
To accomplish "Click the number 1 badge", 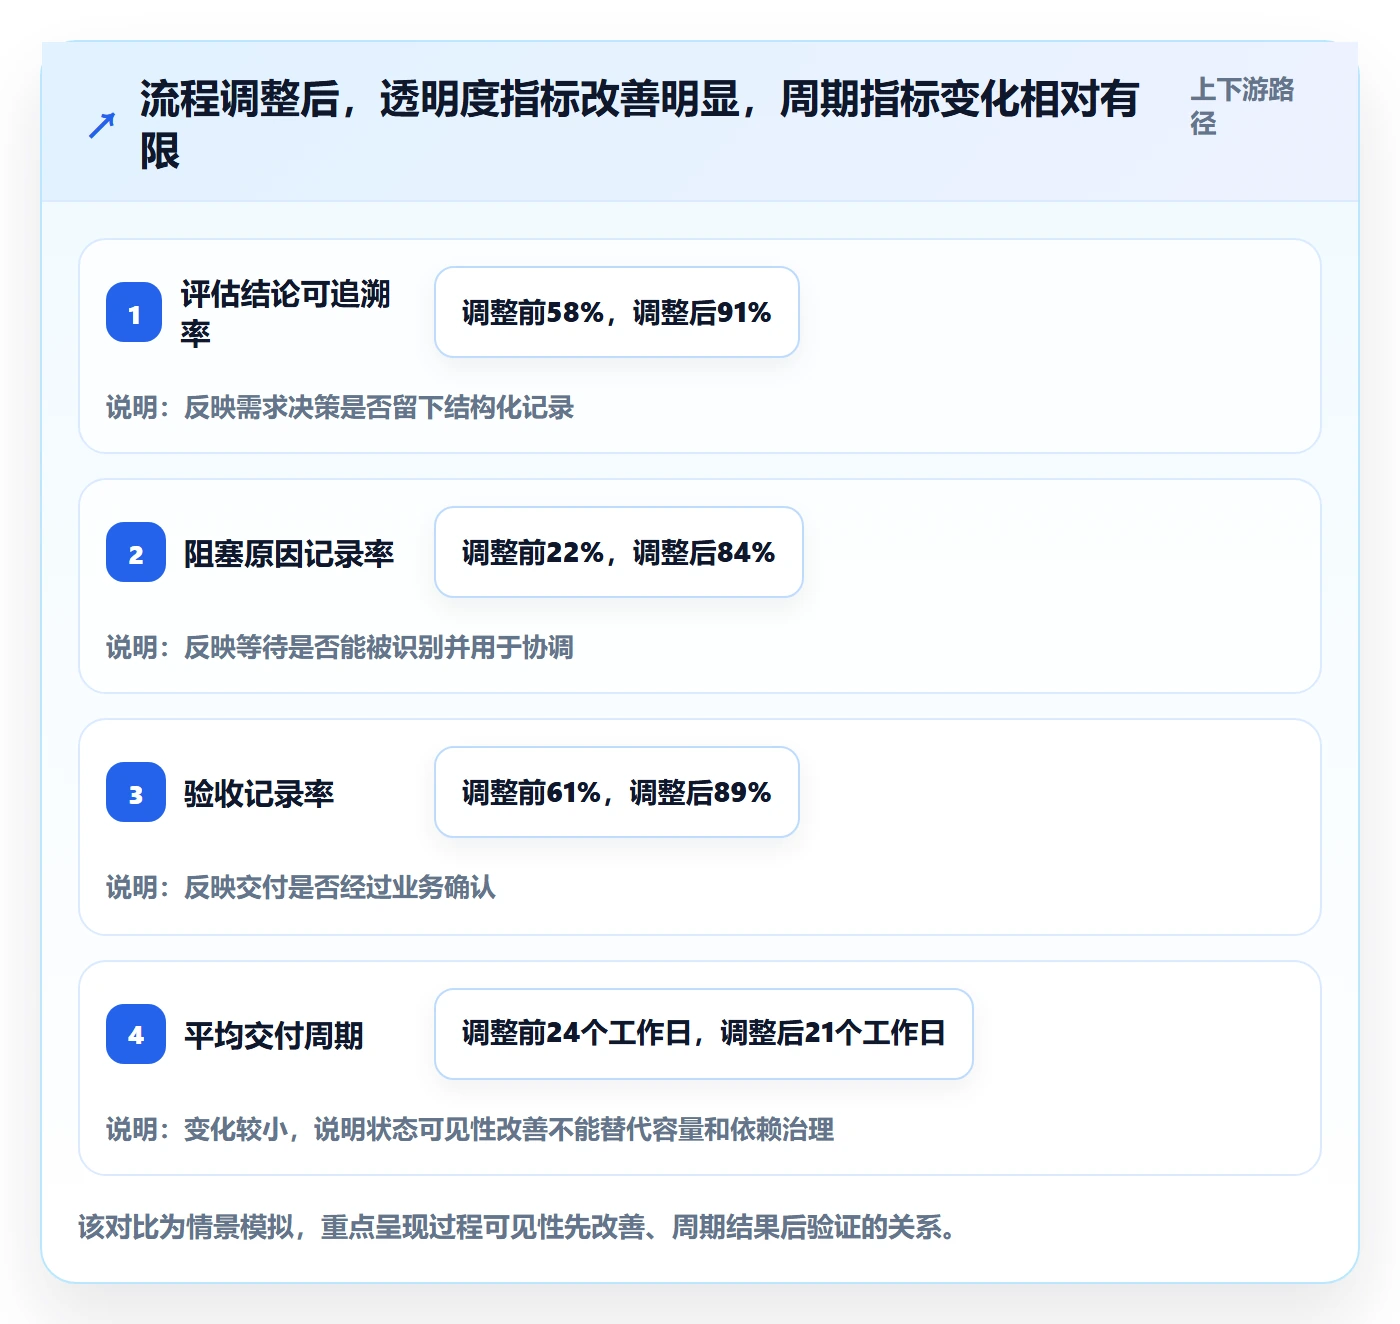I will tap(134, 312).
